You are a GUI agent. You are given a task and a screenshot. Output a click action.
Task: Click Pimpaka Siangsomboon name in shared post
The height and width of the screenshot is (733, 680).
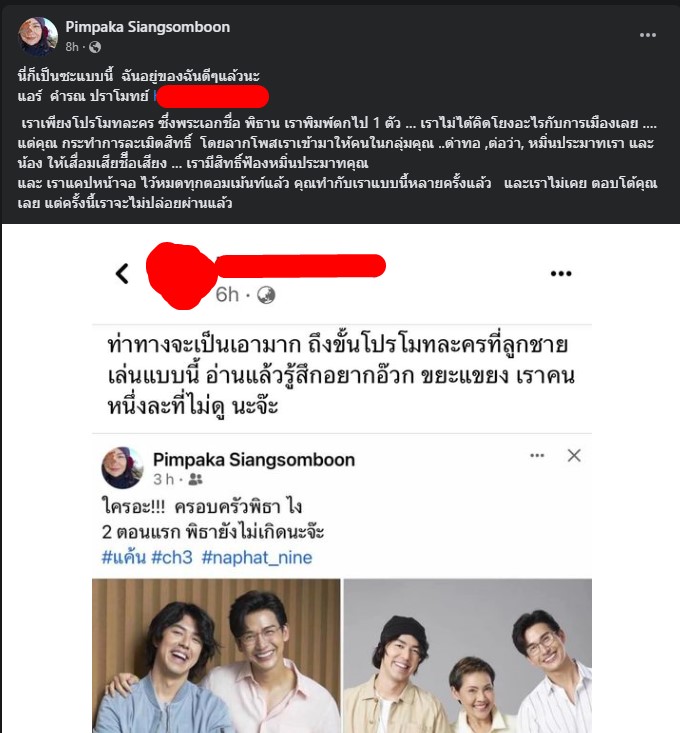click(x=254, y=460)
